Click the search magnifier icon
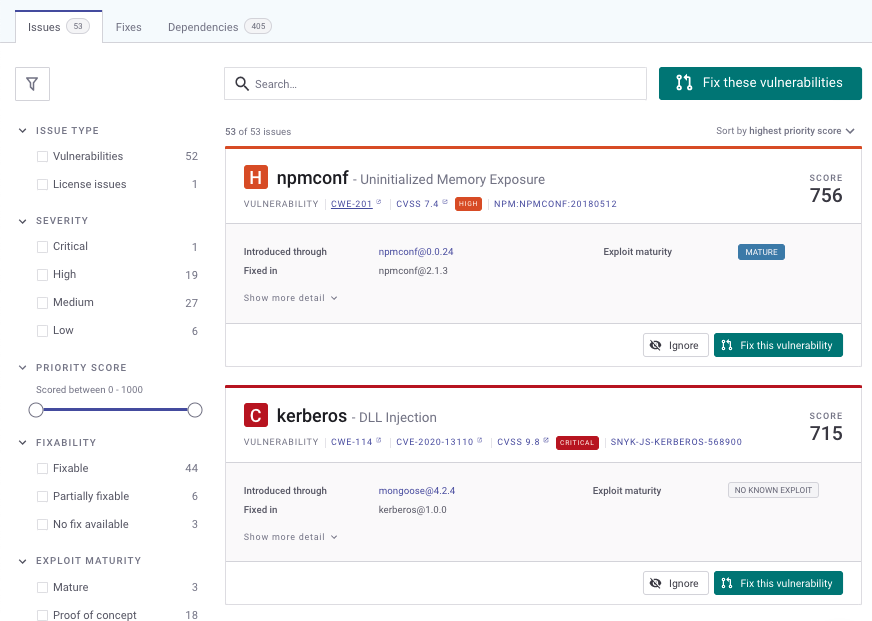 click(242, 84)
